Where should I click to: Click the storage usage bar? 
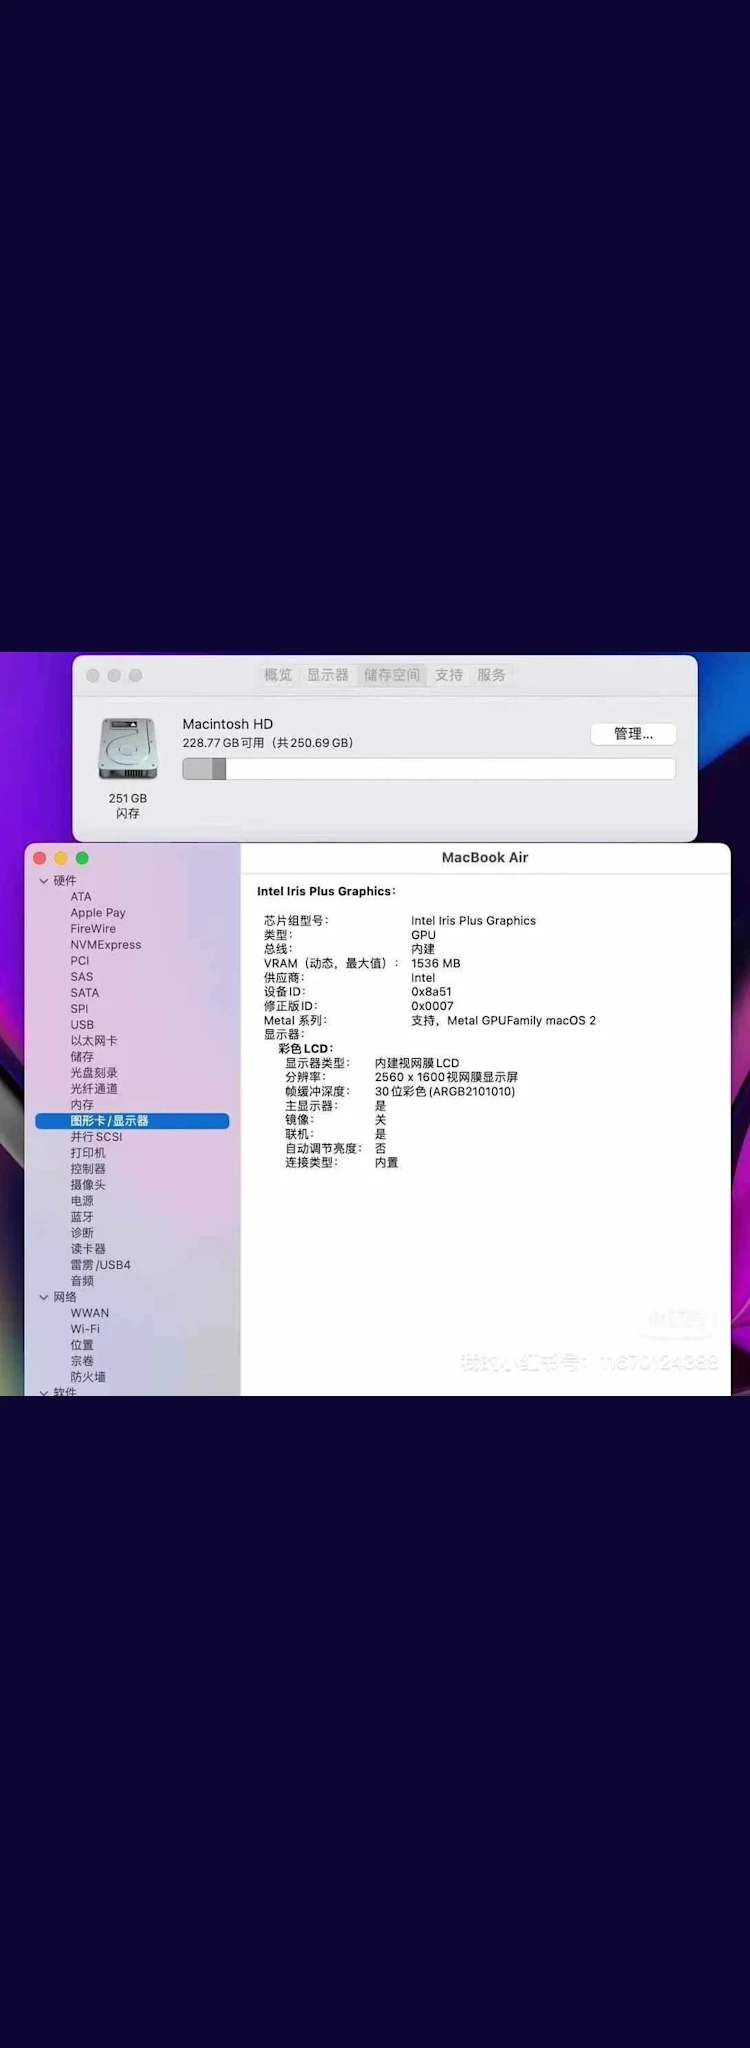coord(429,769)
